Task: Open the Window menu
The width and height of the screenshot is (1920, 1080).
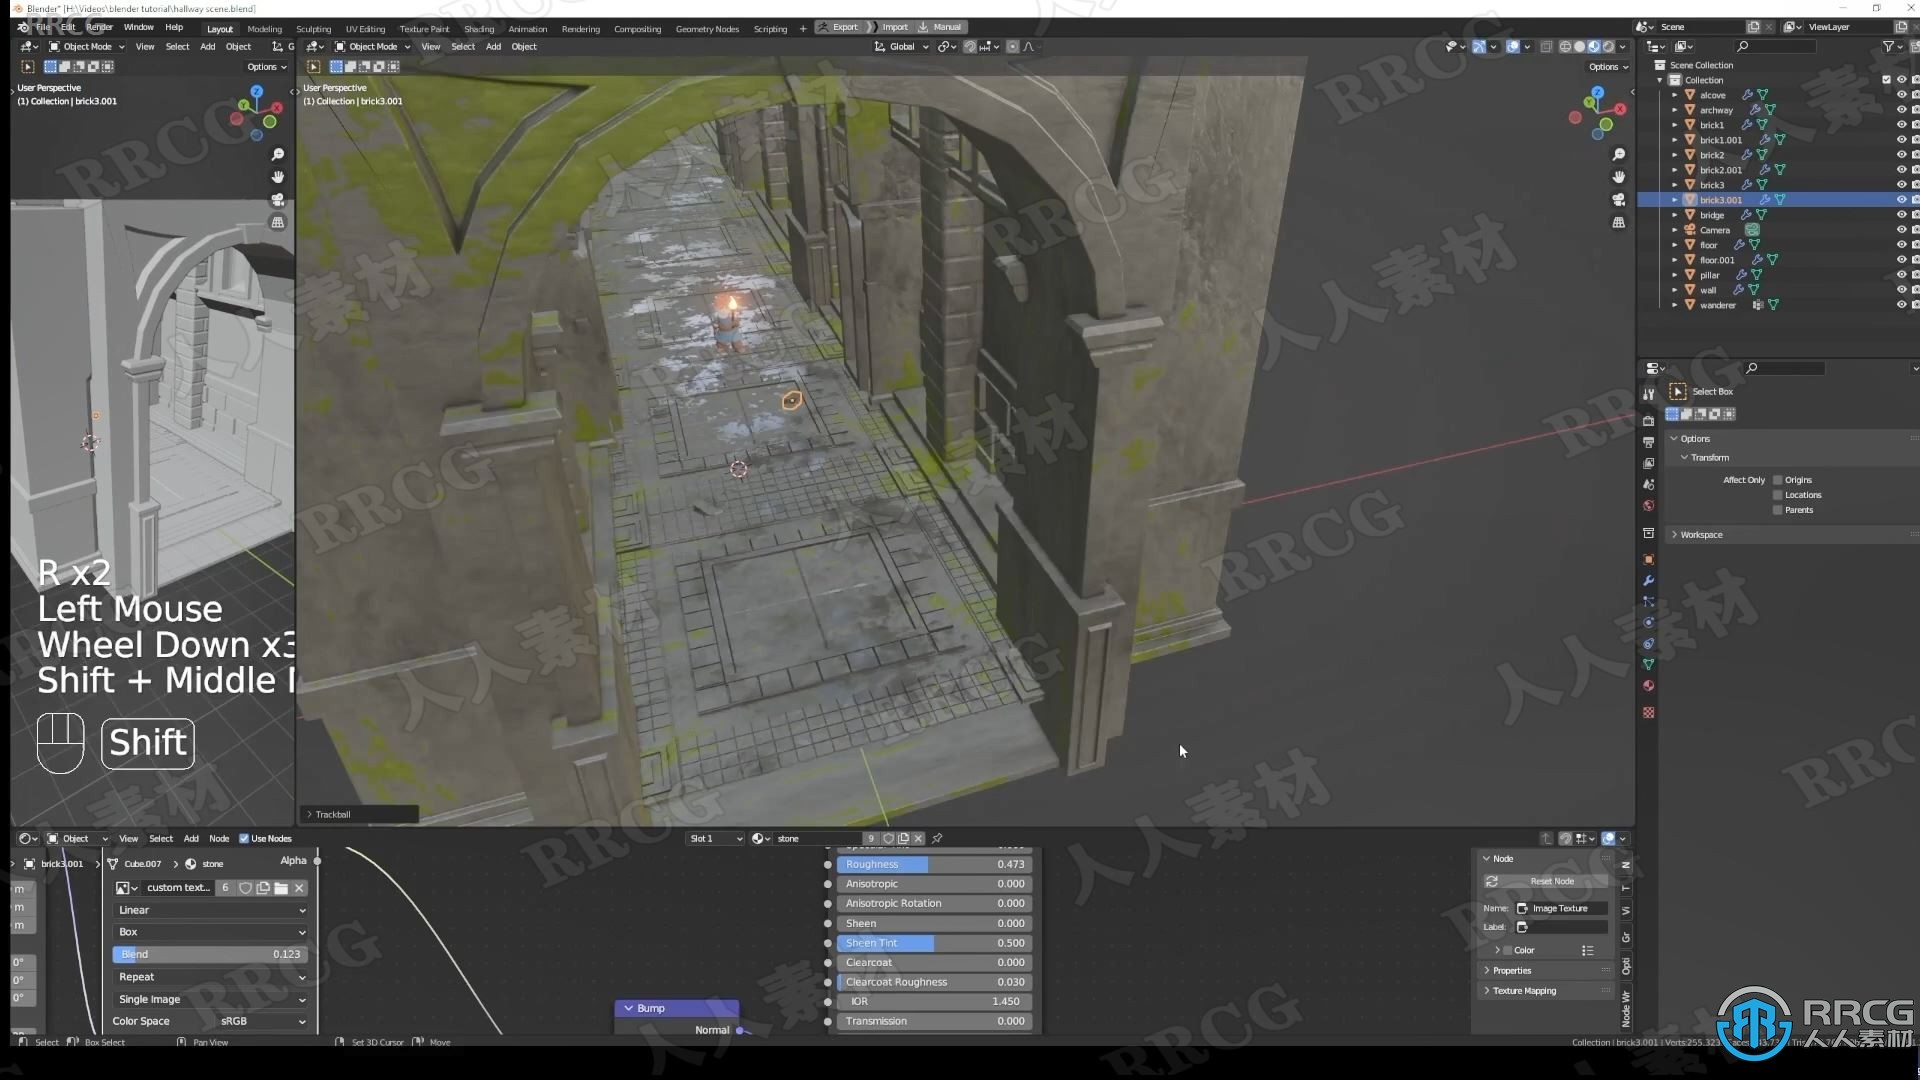Action: pos(139,27)
